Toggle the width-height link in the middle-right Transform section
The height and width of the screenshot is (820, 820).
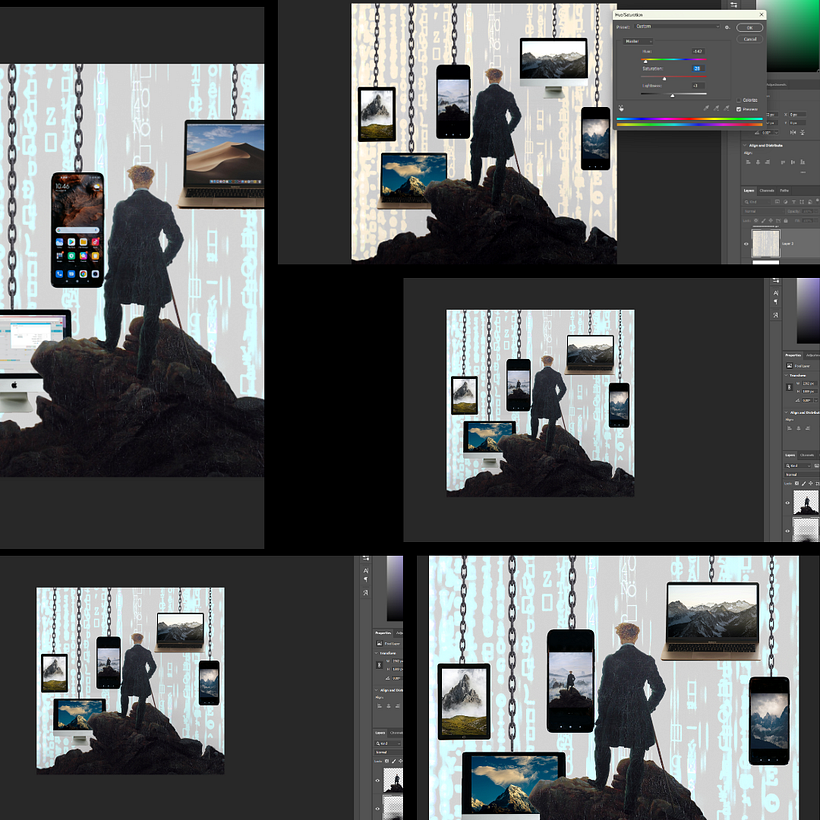[x=789, y=388]
